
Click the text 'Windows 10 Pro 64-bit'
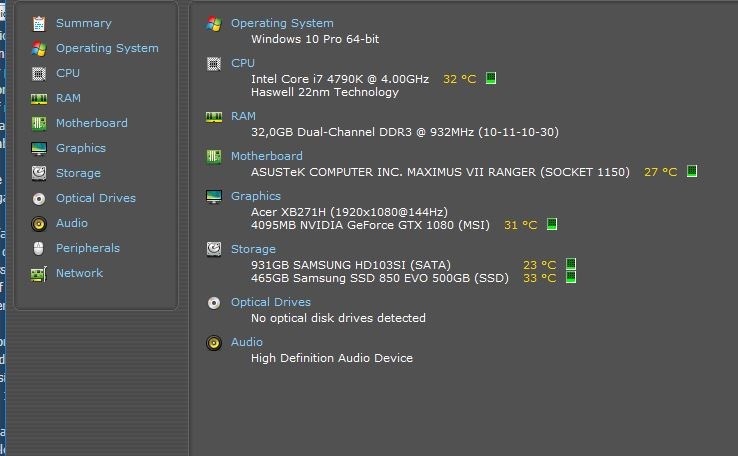coord(315,39)
